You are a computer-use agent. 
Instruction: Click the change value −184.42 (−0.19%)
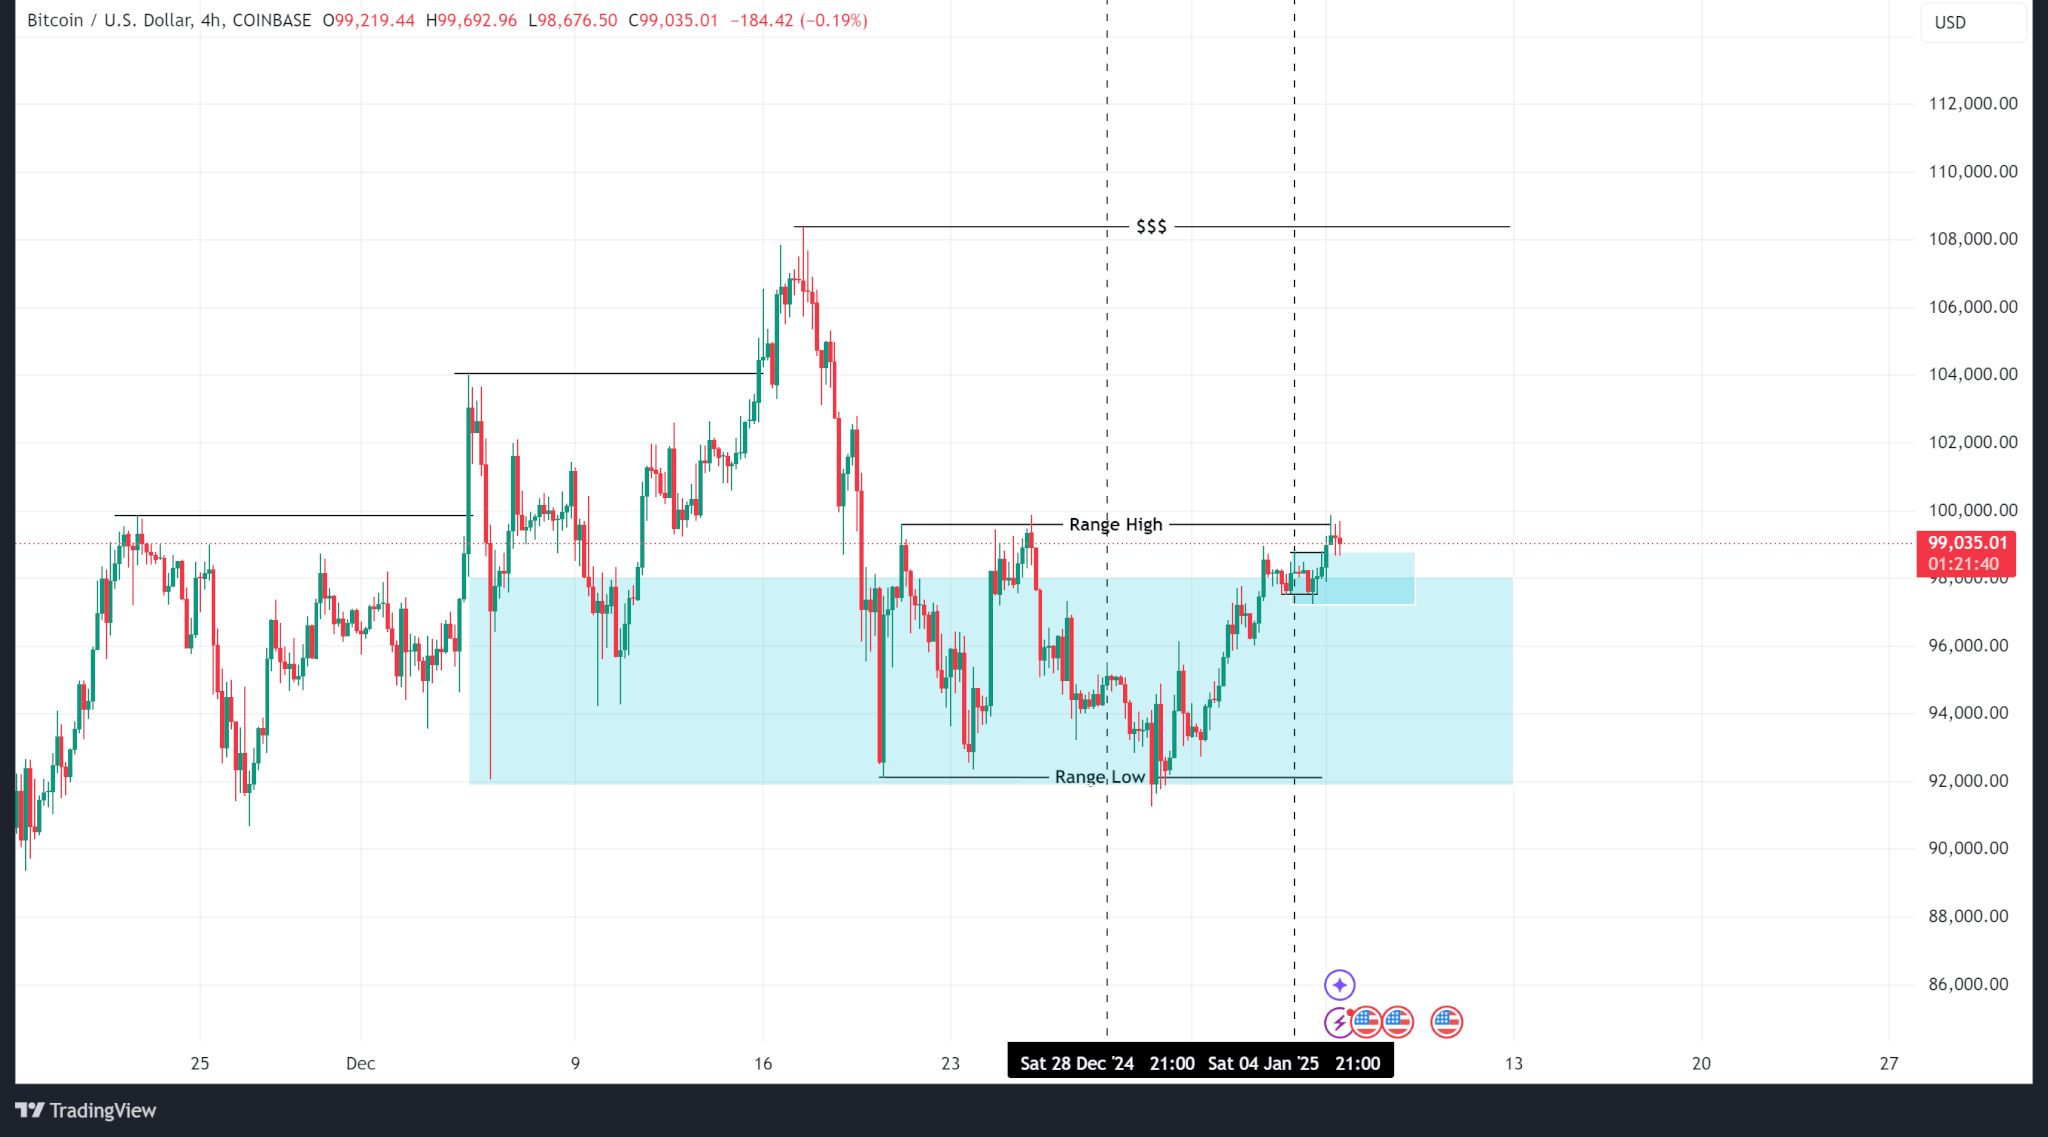798,20
